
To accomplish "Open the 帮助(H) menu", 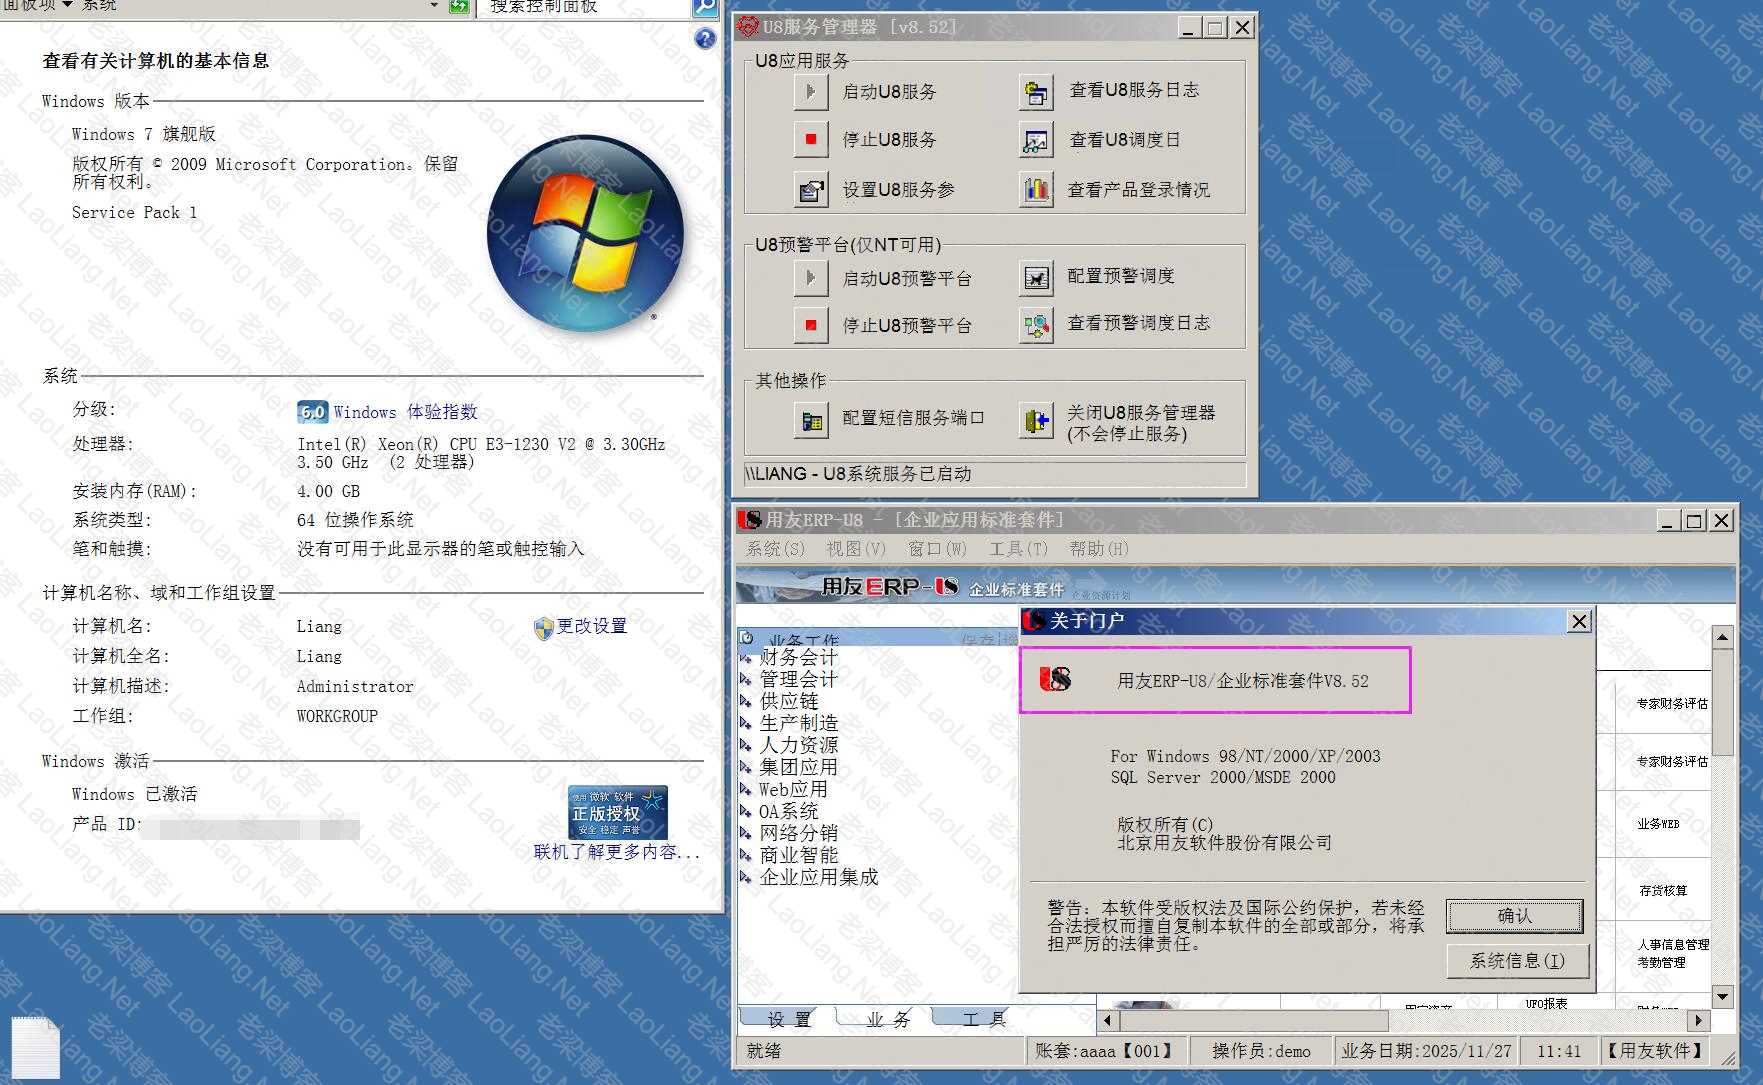I will [1098, 549].
